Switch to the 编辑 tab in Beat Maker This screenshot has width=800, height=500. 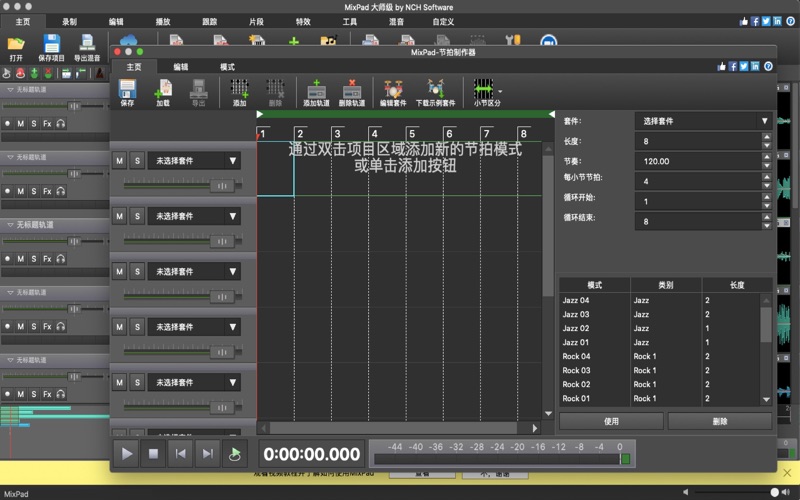click(x=180, y=66)
